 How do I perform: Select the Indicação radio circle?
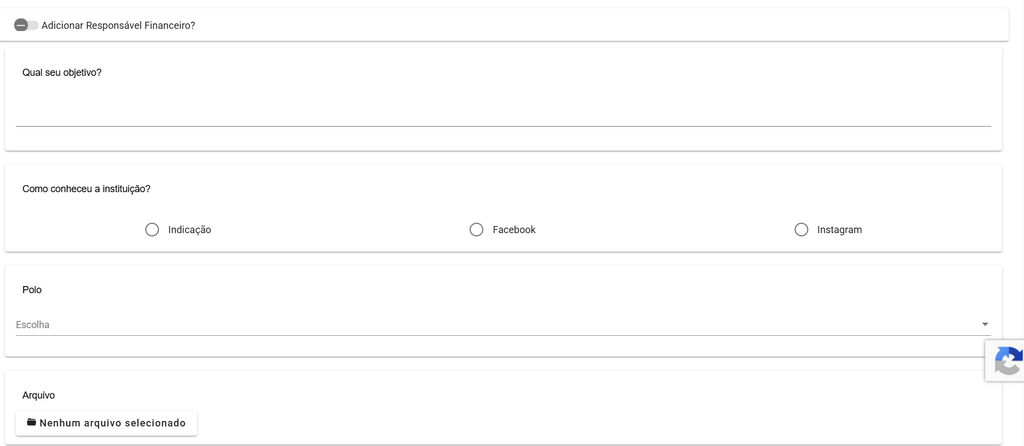click(x=152, y=230)
